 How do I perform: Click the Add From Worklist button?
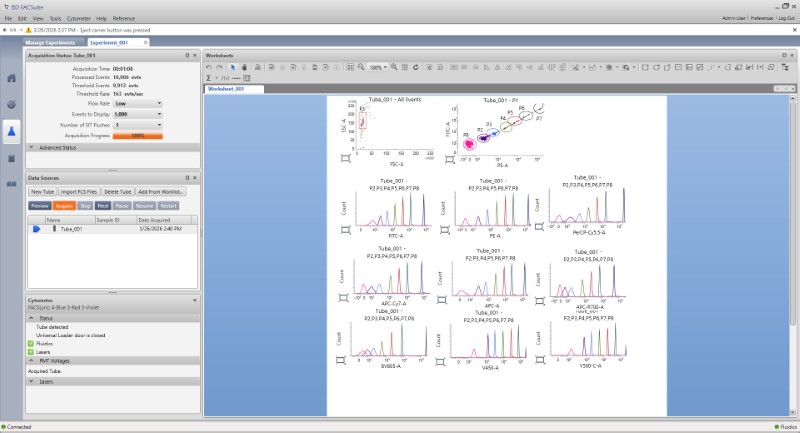tap(160, 192)
